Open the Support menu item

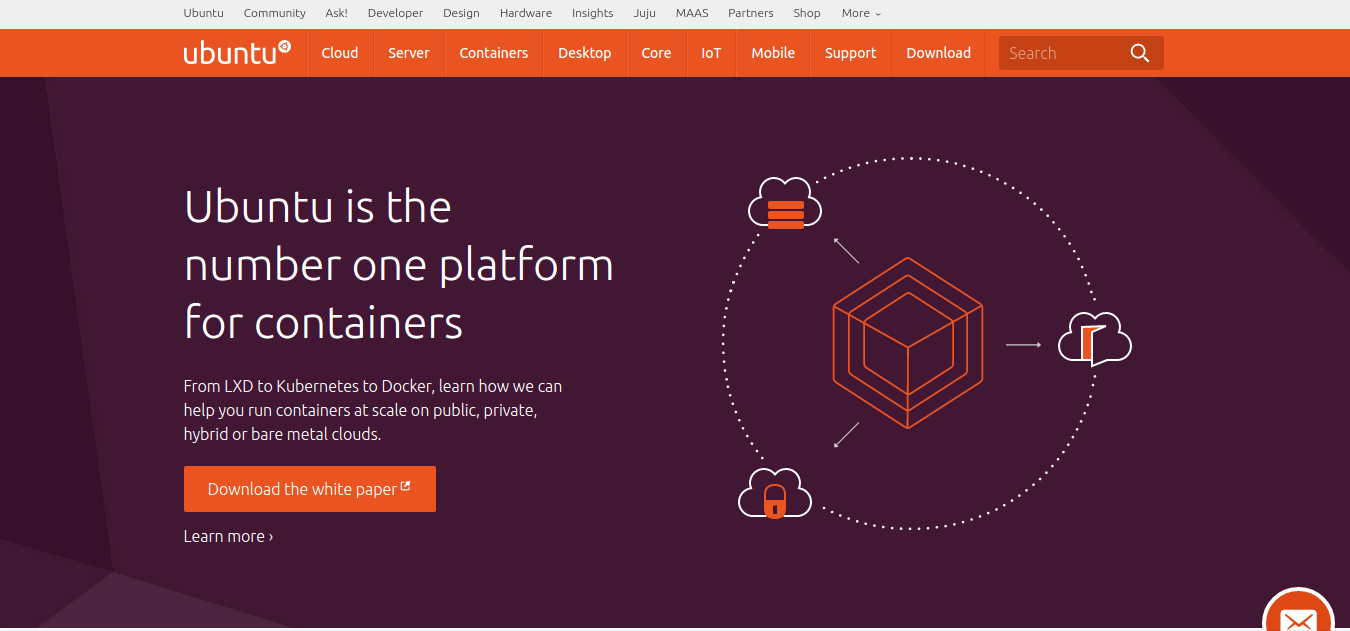850,53
